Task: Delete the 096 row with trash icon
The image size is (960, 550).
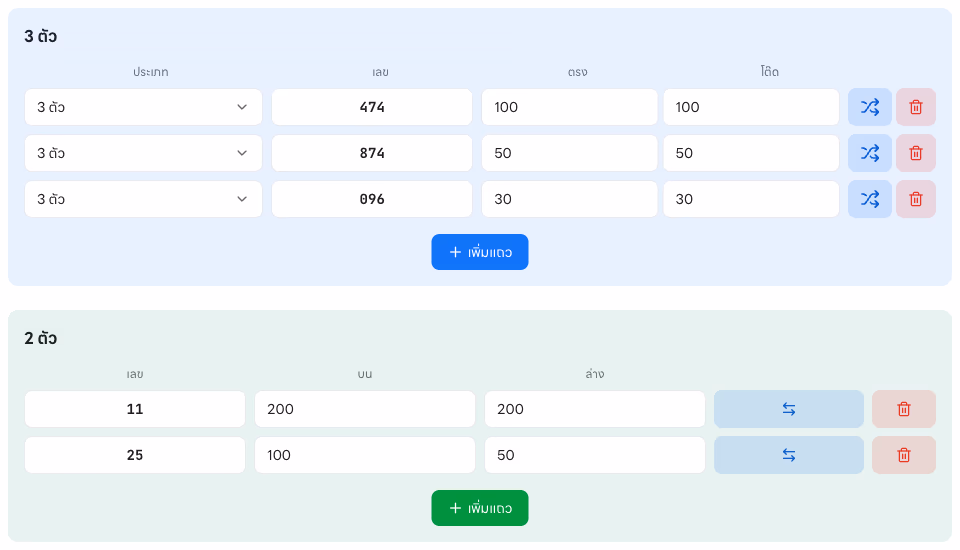Action: (x=916, y=199)
